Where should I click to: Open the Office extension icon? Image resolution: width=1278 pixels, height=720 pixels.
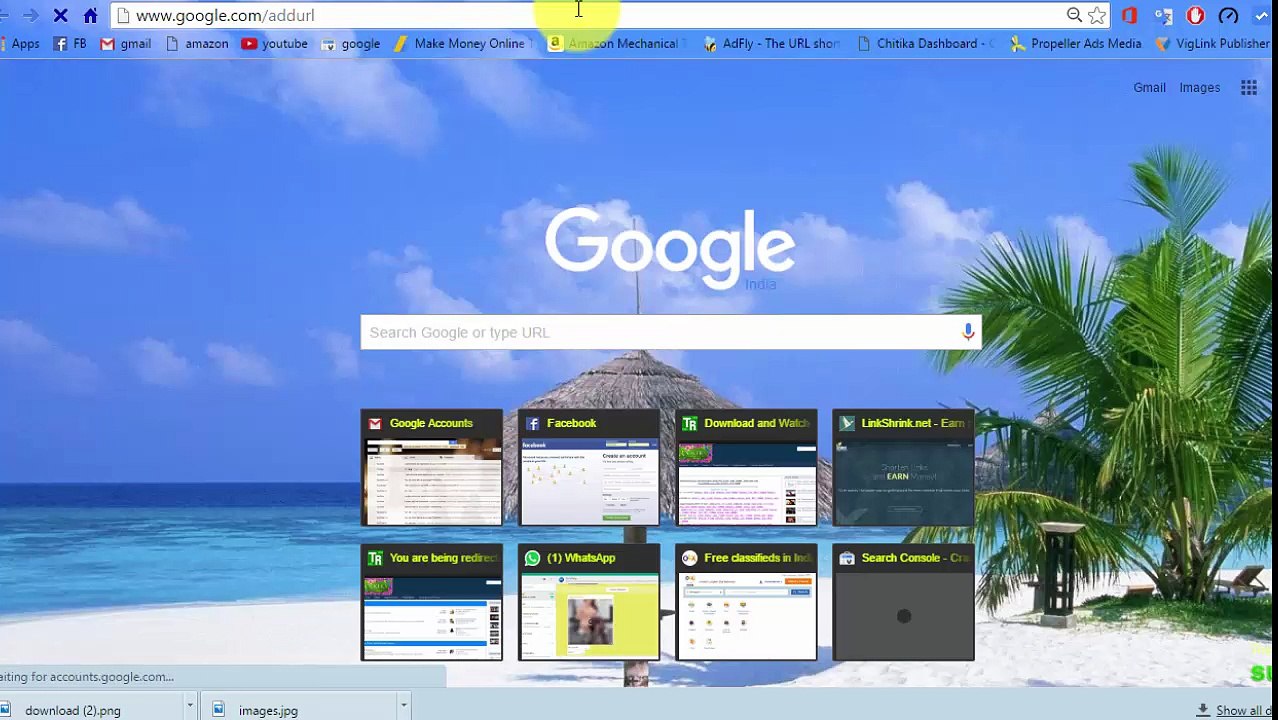click(1129, 15)
